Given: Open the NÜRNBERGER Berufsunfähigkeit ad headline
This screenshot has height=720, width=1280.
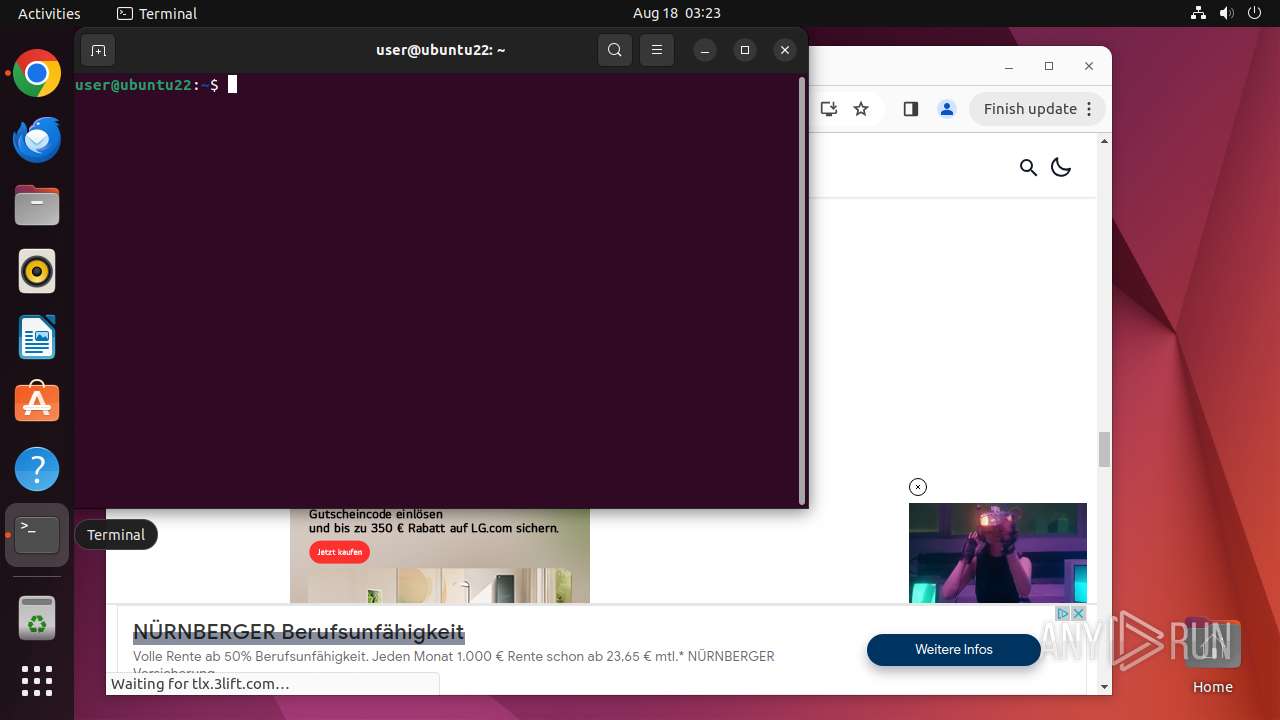Looking at the screenshot, I should tap(299, 632).
